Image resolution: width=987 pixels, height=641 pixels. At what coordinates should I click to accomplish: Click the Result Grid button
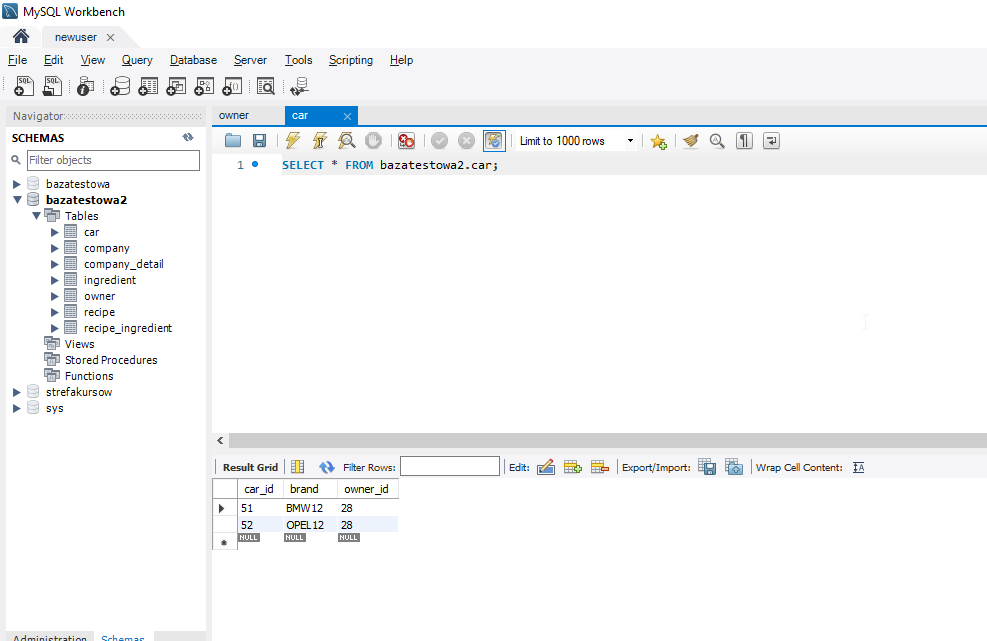[x=250, y=467]
